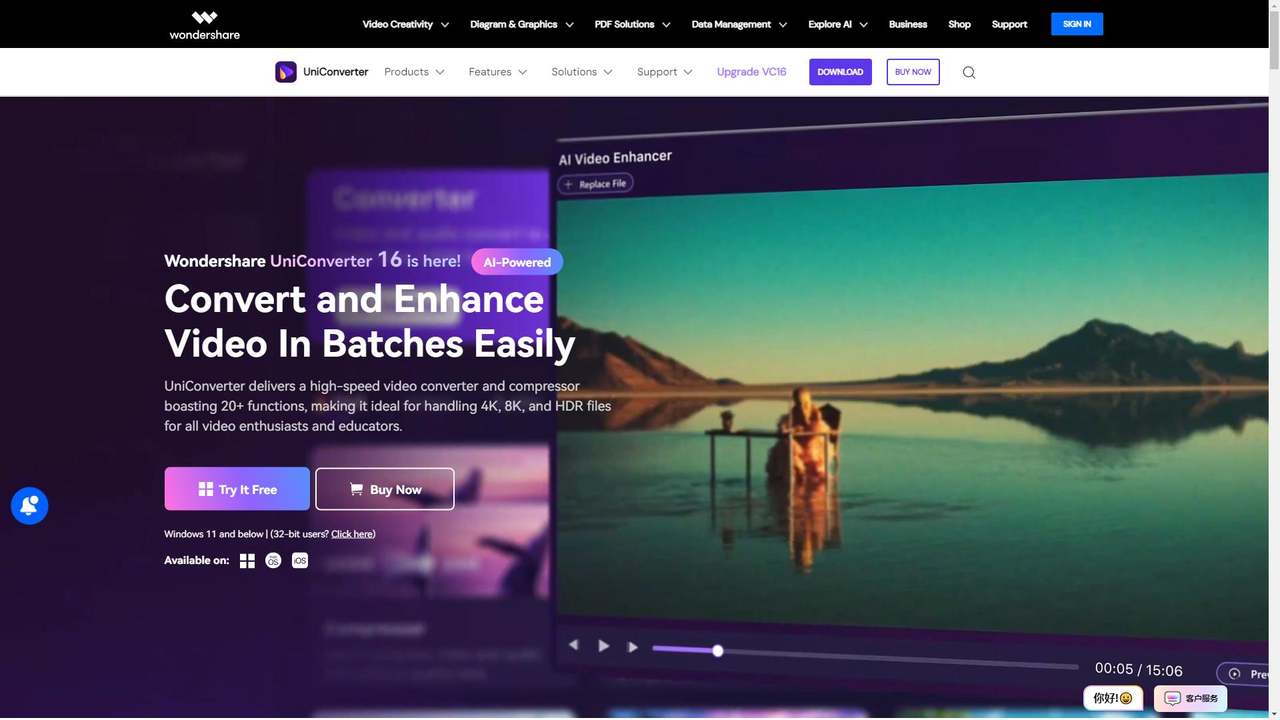Go to the Business page
Viewport: 1280px width, 720px height.
908,24
